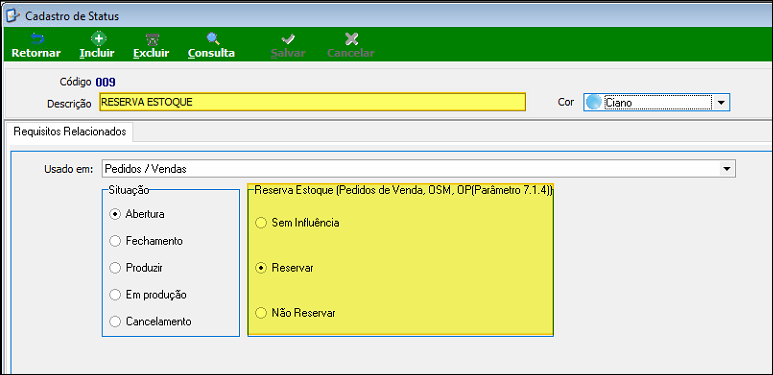The width and height of the screenshot is (773, 375).
Task: Click the Excluir toolbar icon
Action: coord(151,39)
